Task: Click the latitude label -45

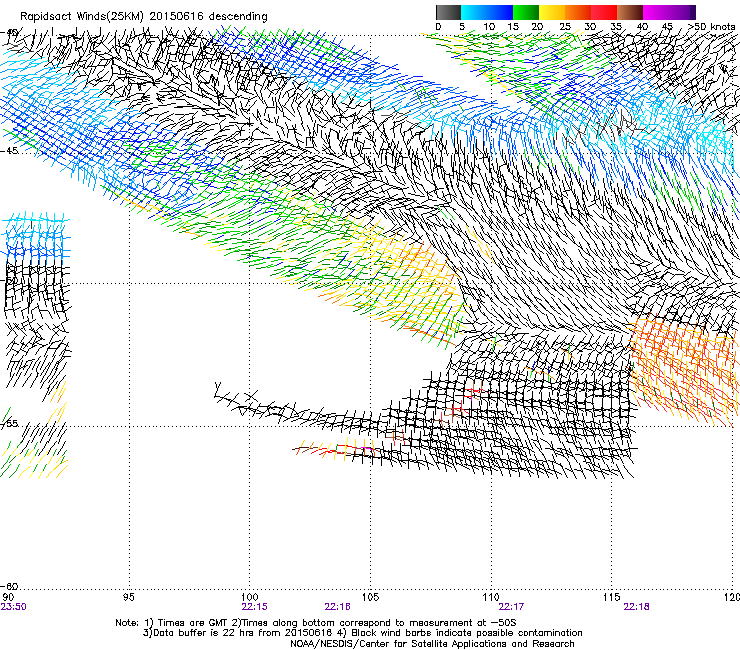Action: [x=11, y=151]
